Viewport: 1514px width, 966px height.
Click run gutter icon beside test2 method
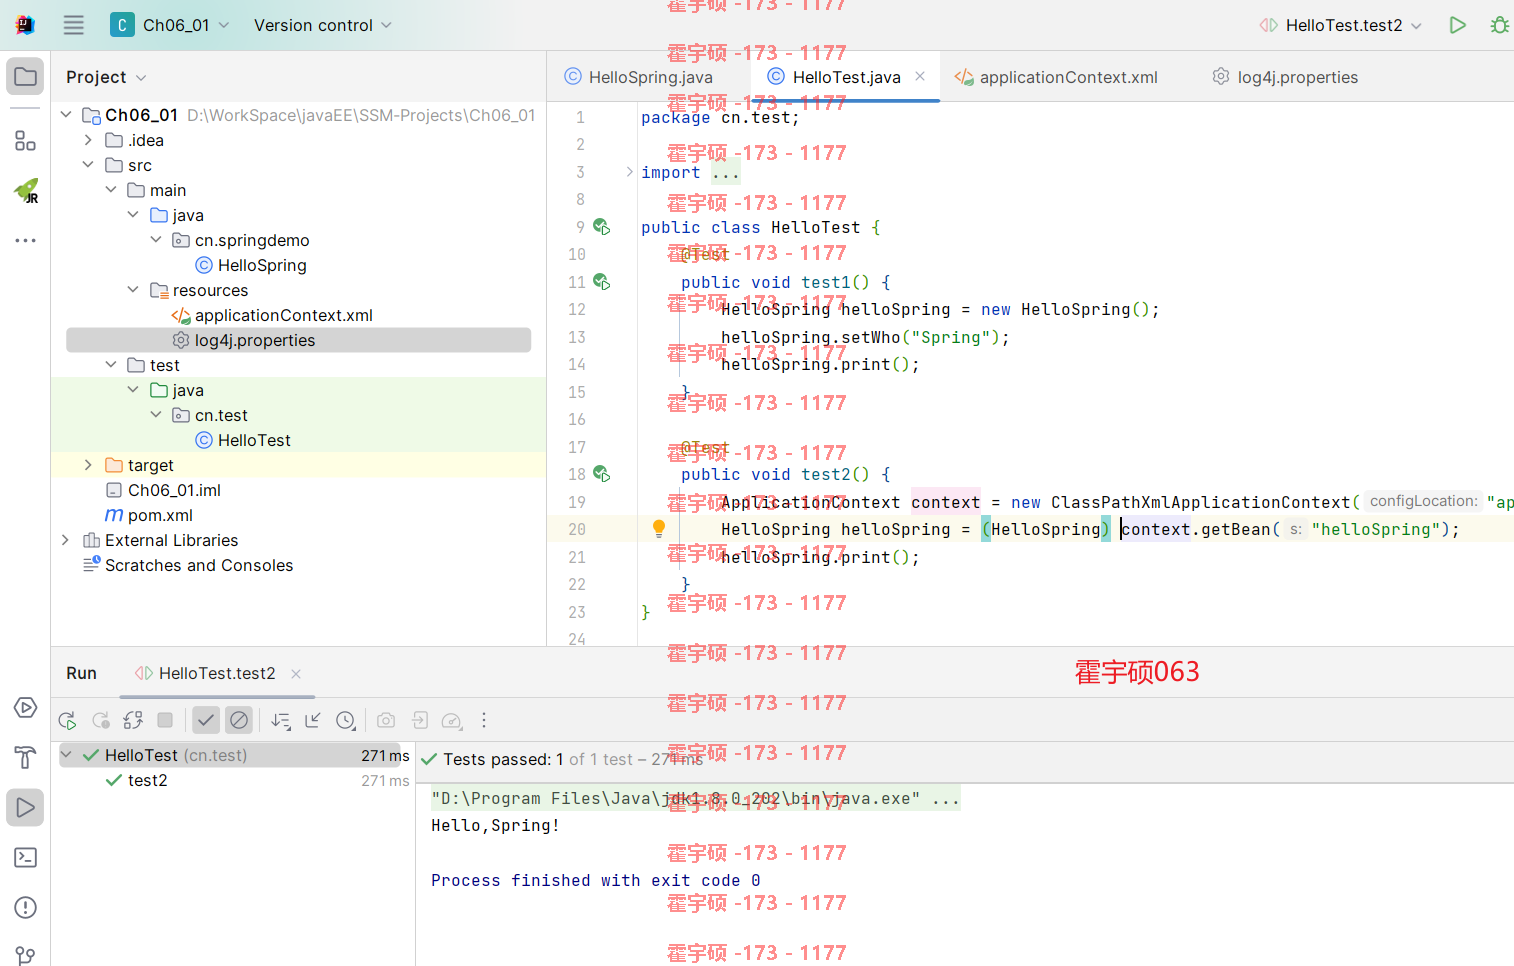[x=601, y=474]
